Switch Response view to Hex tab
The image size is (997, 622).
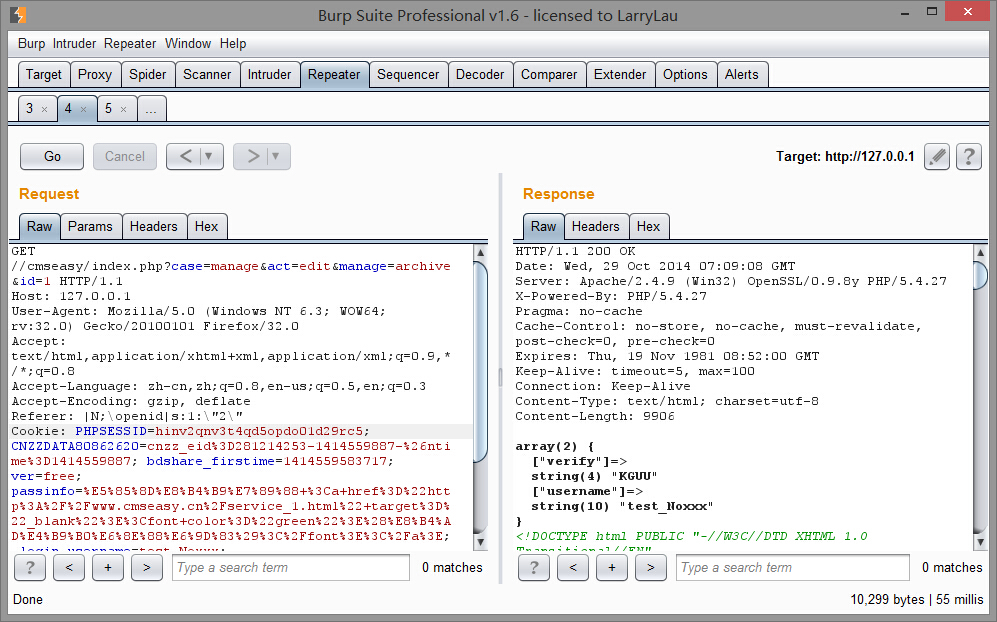pyautogui.click(x=649, y=226)
